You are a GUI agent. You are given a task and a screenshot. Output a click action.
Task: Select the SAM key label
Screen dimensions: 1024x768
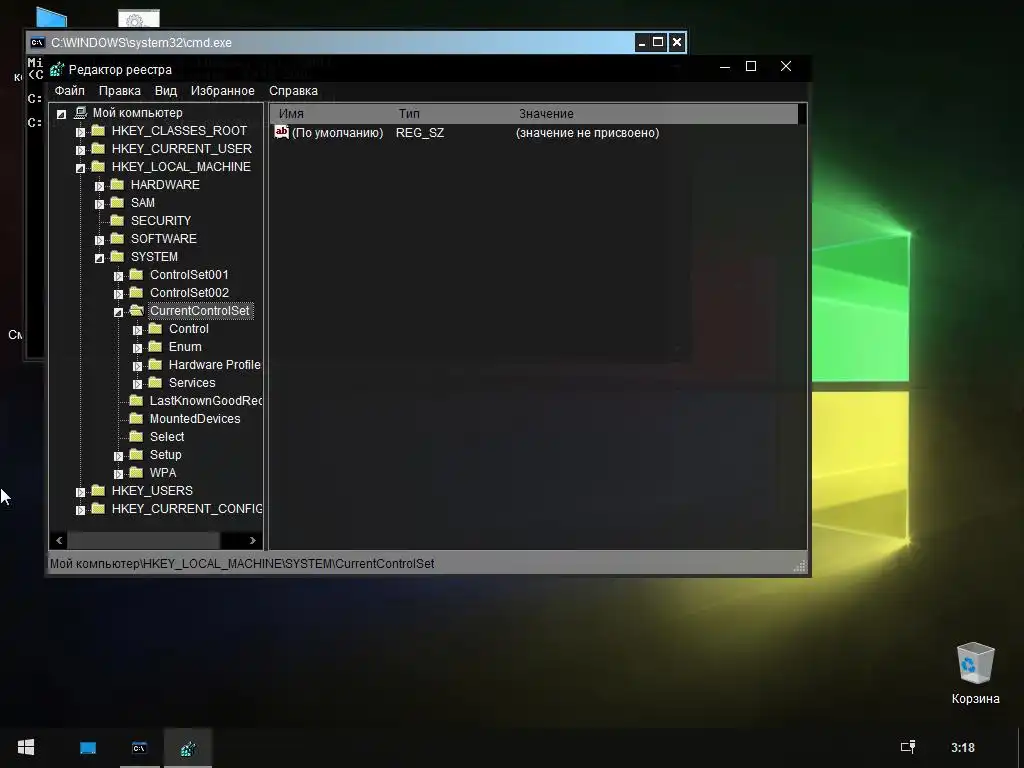pyautogui.click(x=142, y=202)
